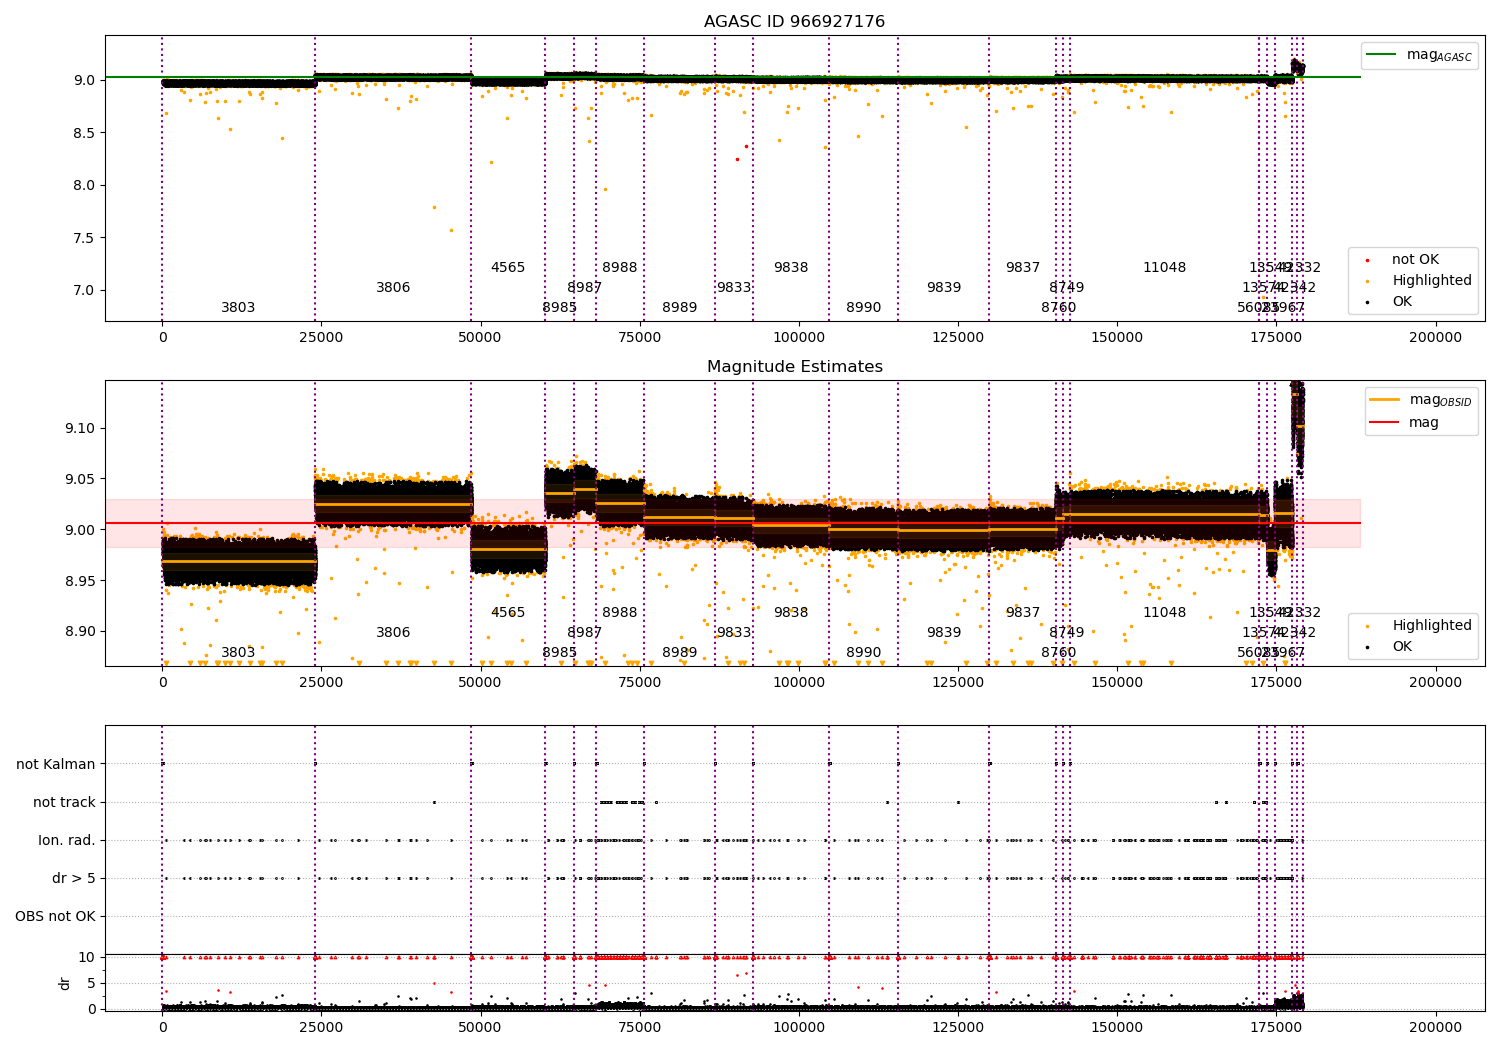Click the 8.95 y-axis tick label
Viewport: 1500px width, 1050px height.
tap(80, 581)
